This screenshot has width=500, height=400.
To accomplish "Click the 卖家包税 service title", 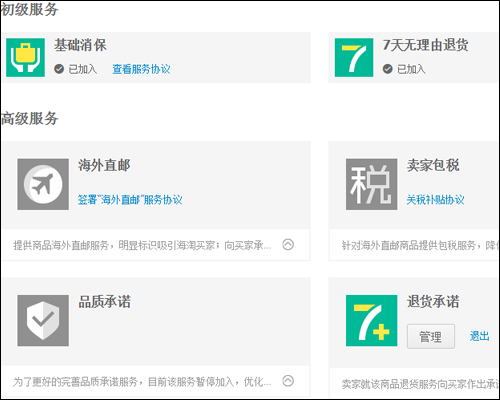I will (x=433, y=165).
